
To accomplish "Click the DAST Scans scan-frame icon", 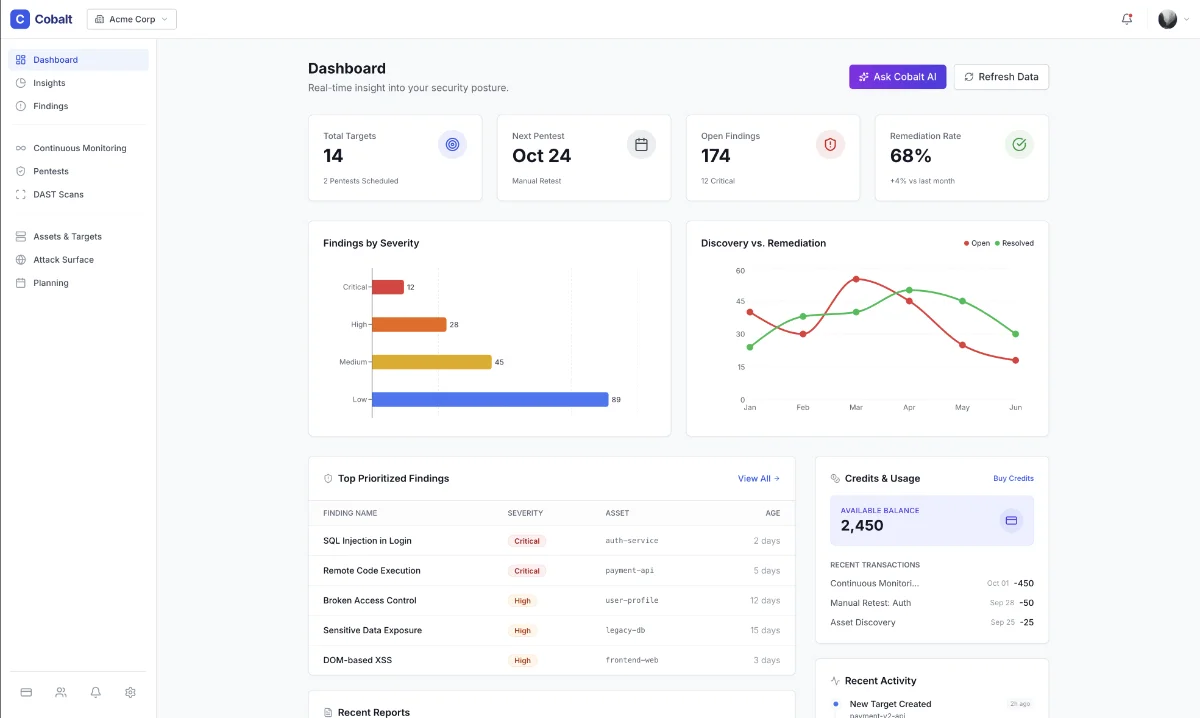I will pyautogui.click(x=21, y=194).
